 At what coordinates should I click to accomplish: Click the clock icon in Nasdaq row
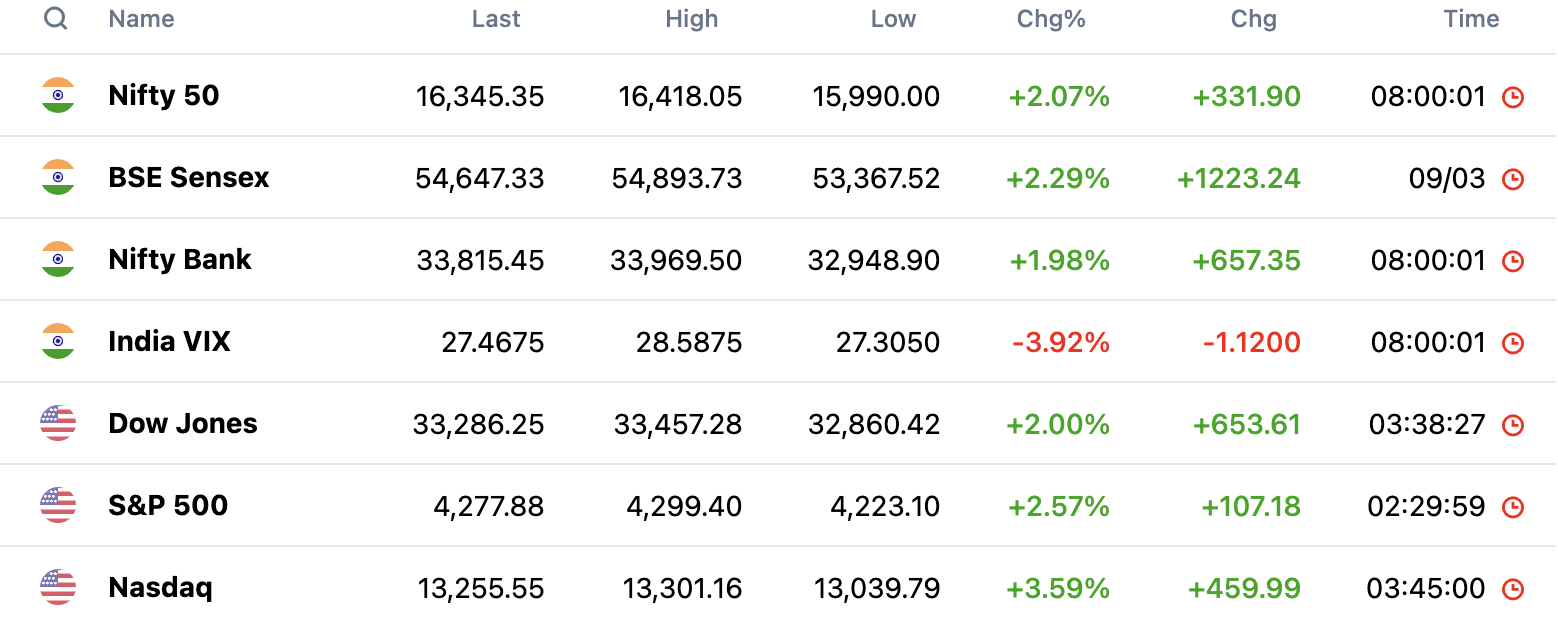point(1513,589)
